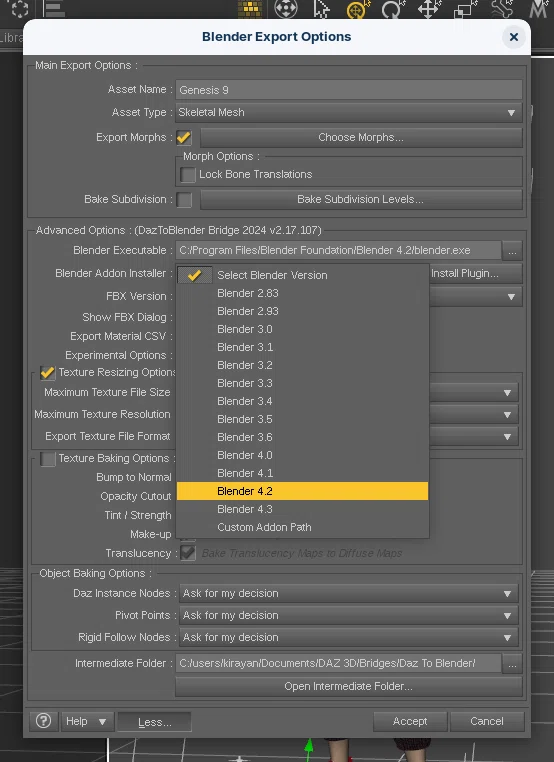This screenshot has width=554, height=762.
Task: Click the Opacity Cutout label
Action: 136,496
